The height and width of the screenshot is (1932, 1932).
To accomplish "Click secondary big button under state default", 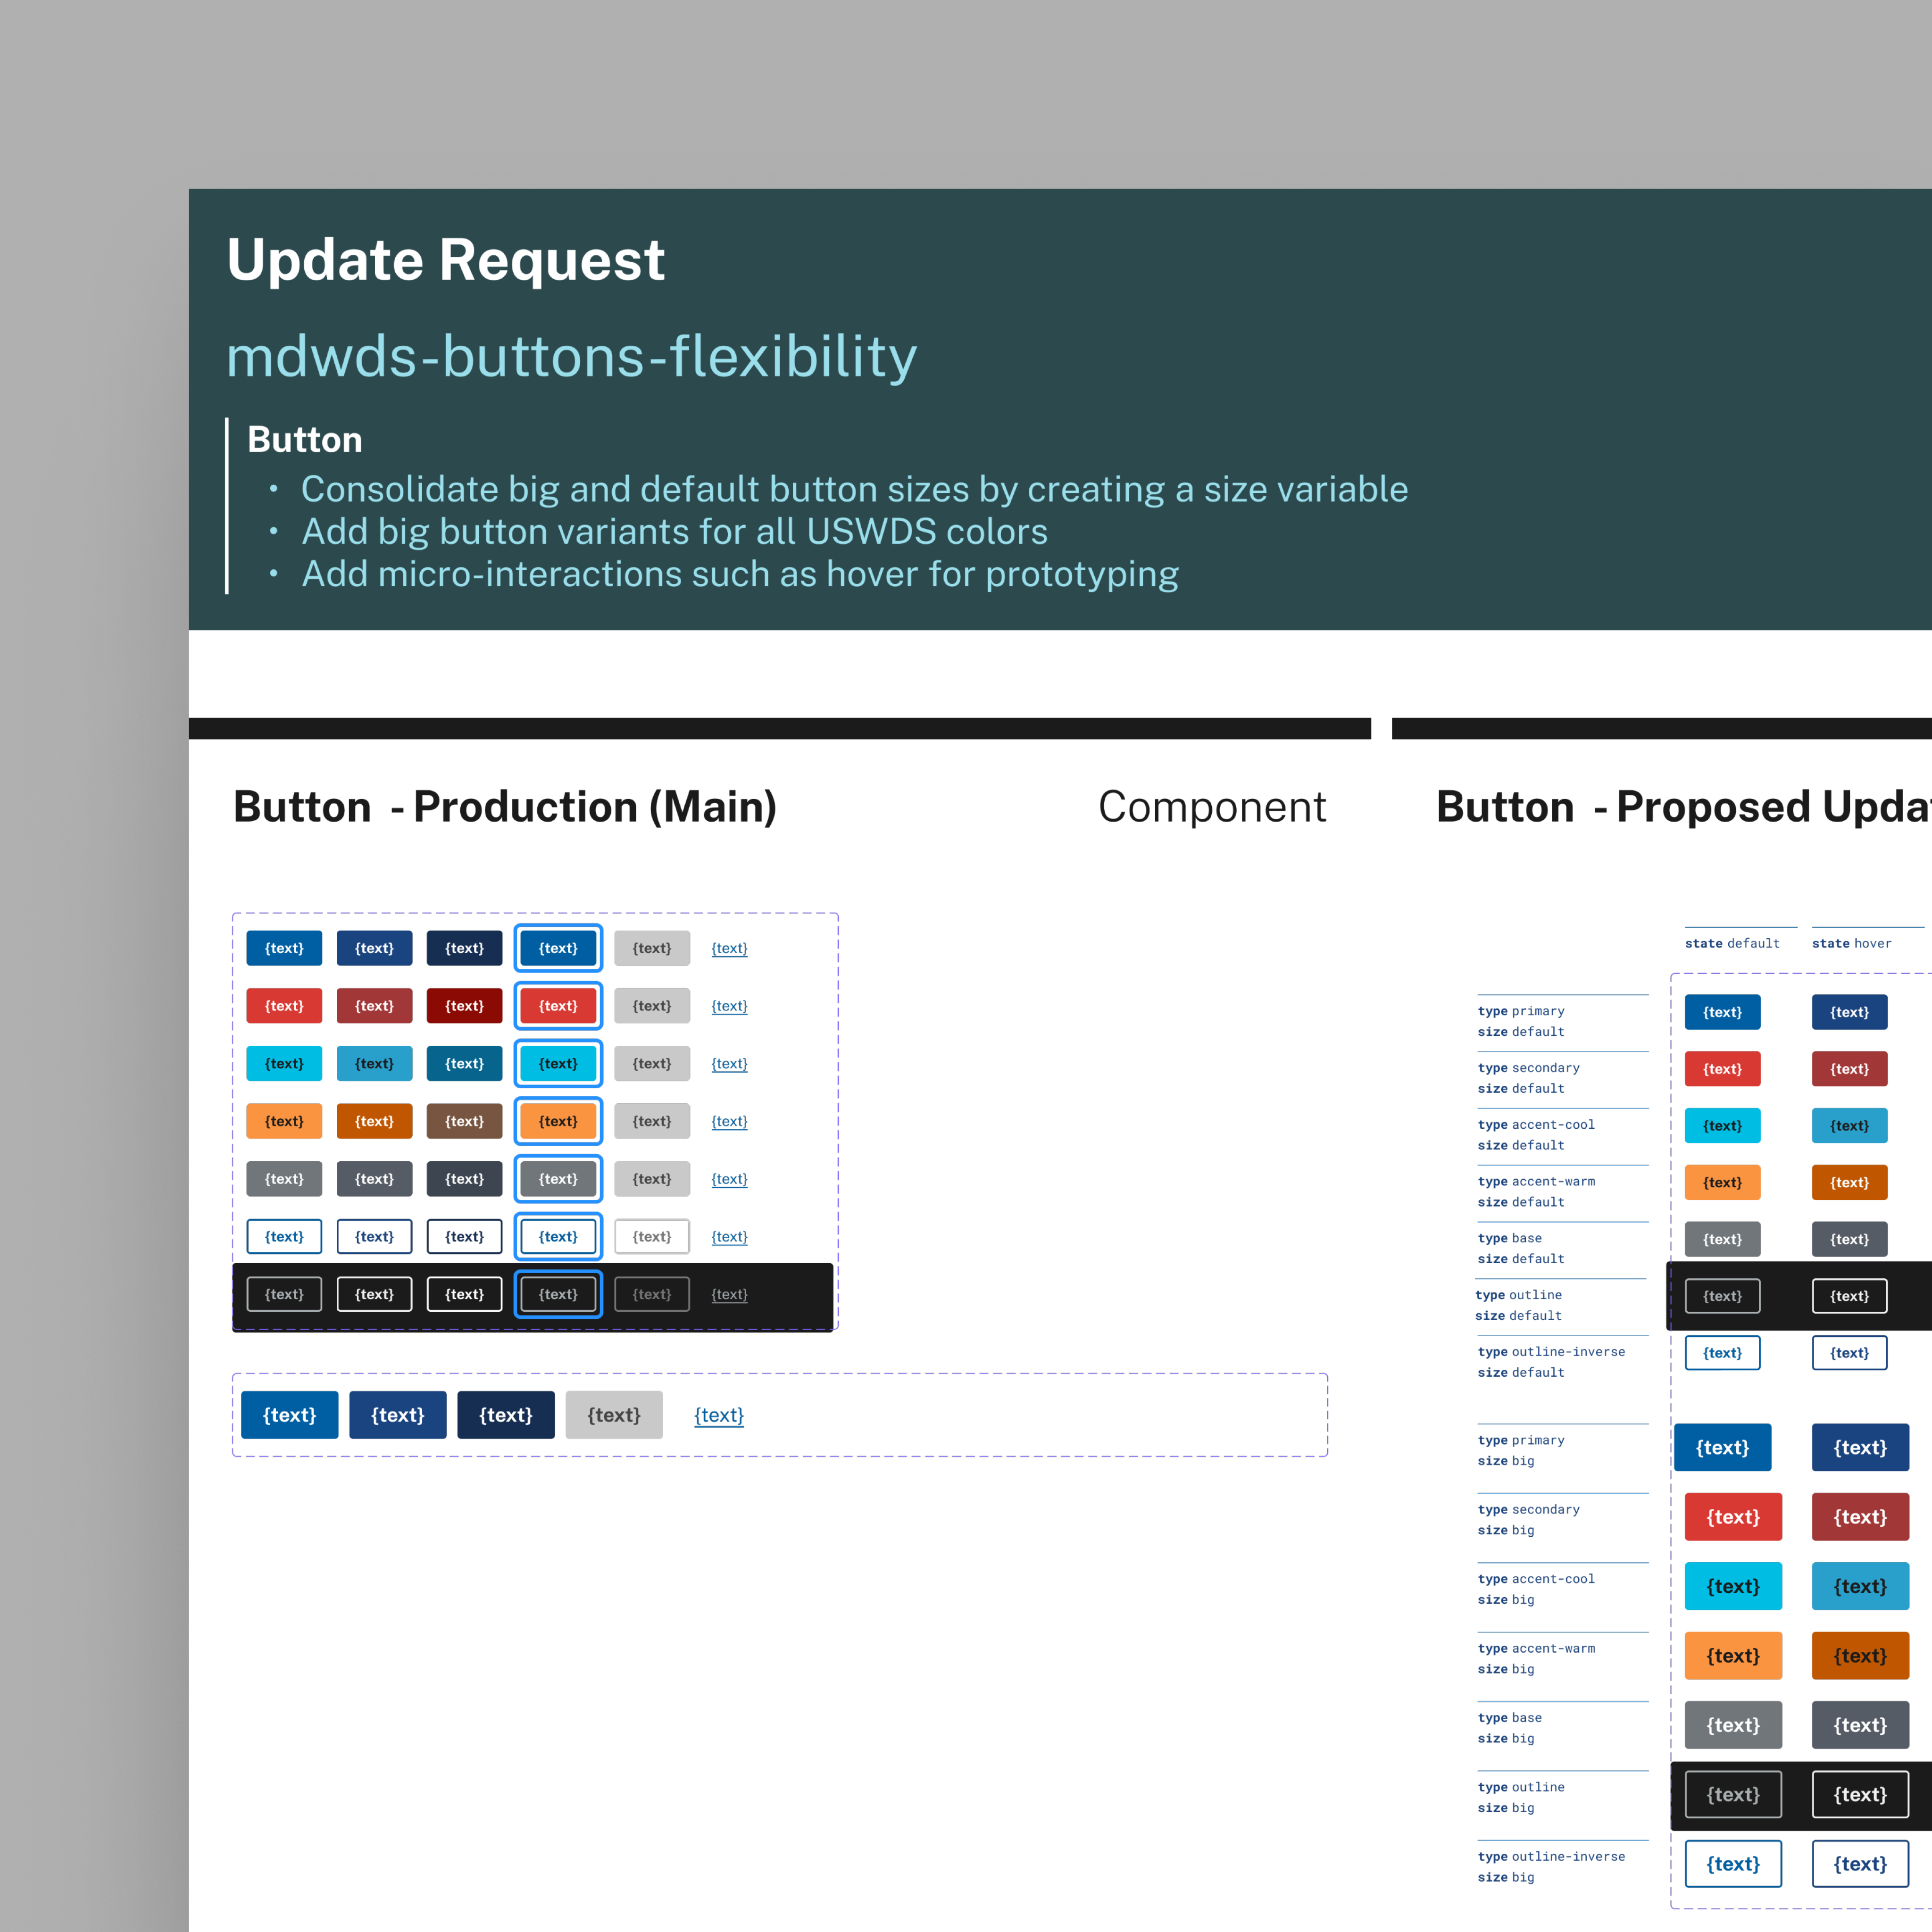I will pyautogui.click(x=1733, y=1517).
